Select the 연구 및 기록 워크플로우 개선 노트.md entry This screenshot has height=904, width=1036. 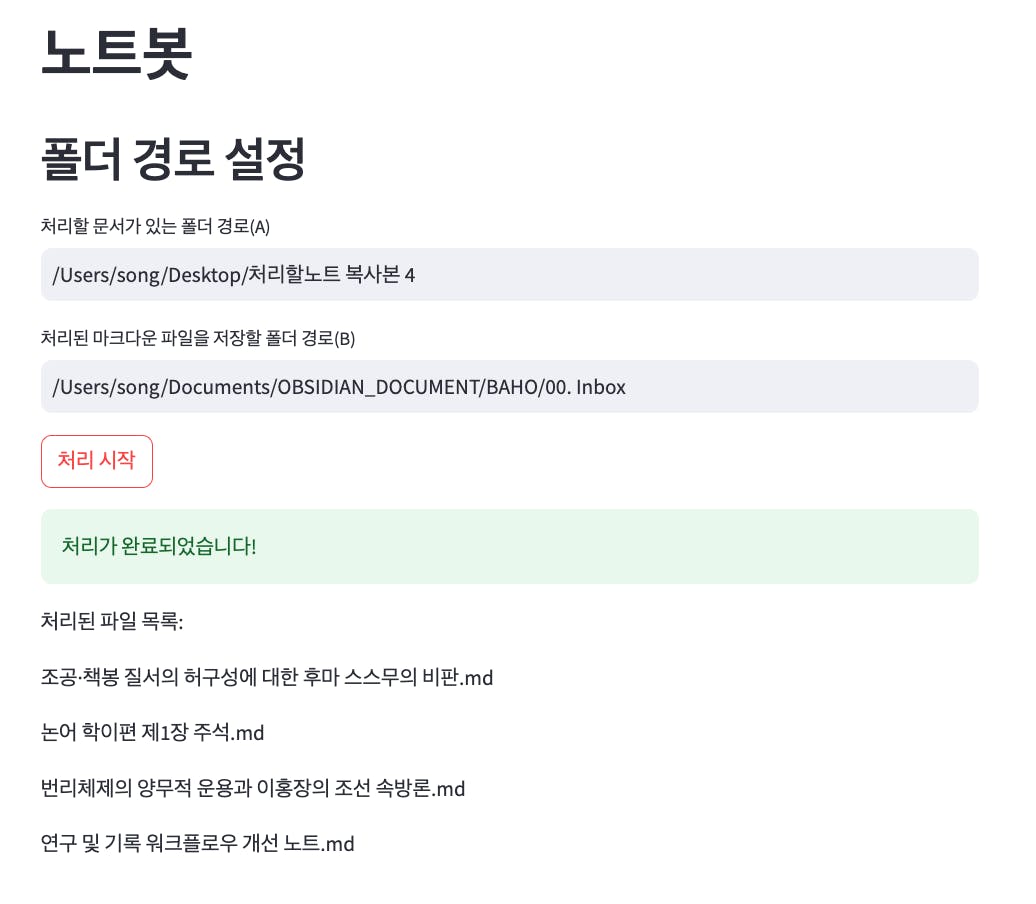[198, 844]
